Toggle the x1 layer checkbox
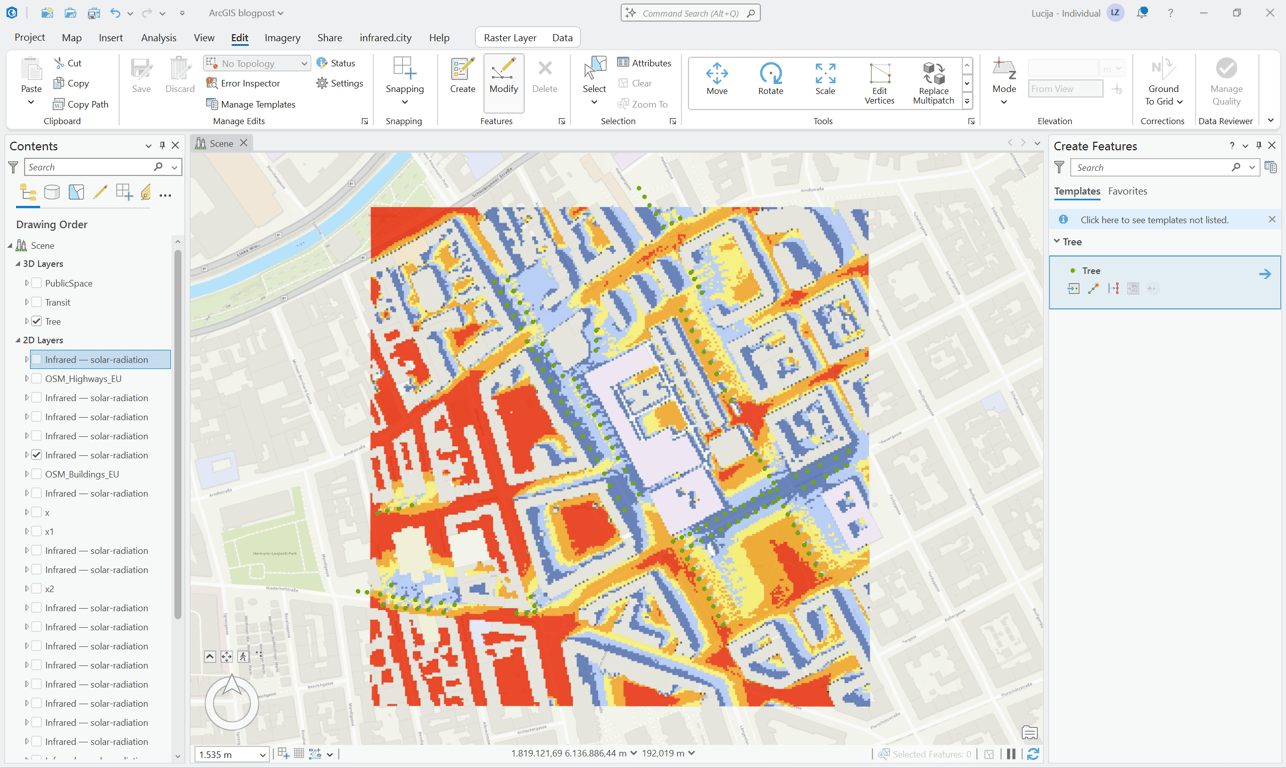The image size is (1286, 768). point(37,531)
